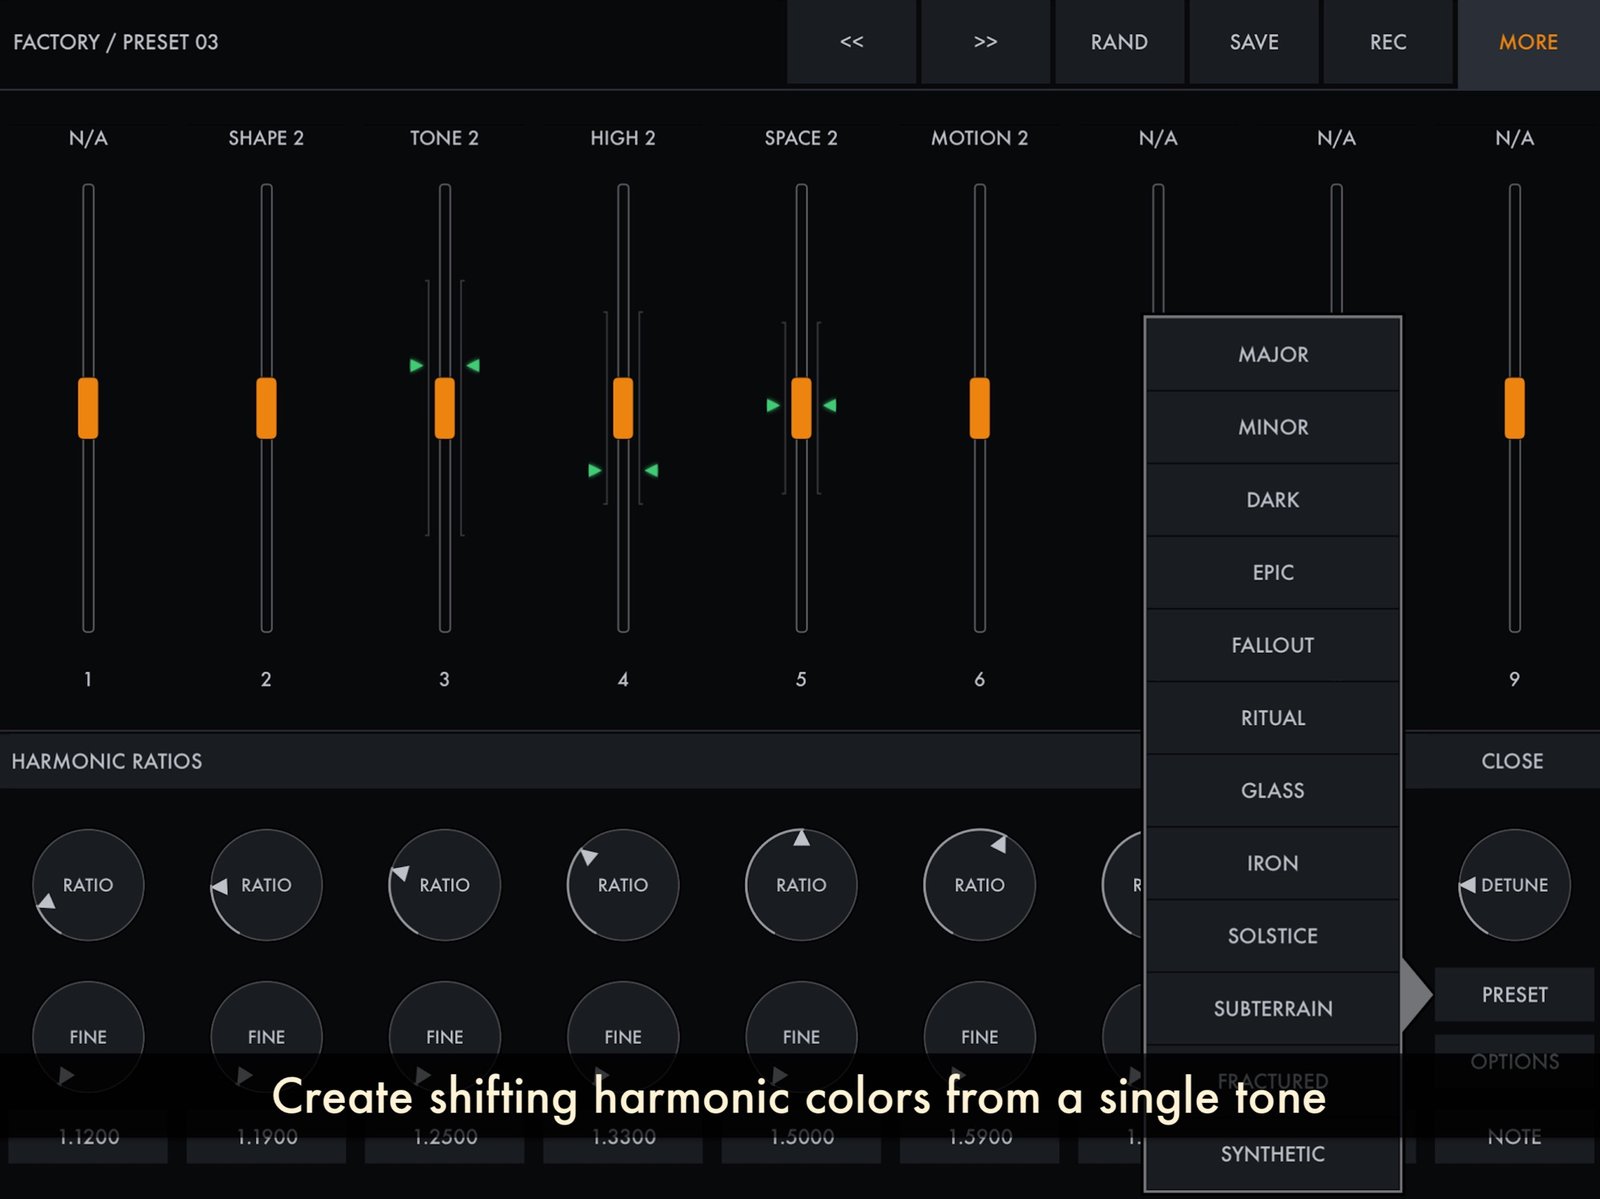1600x1199 pixels.
Task: Click the TONE 2 slider handle
Action: pyautogui.click(x=444, y=408)
